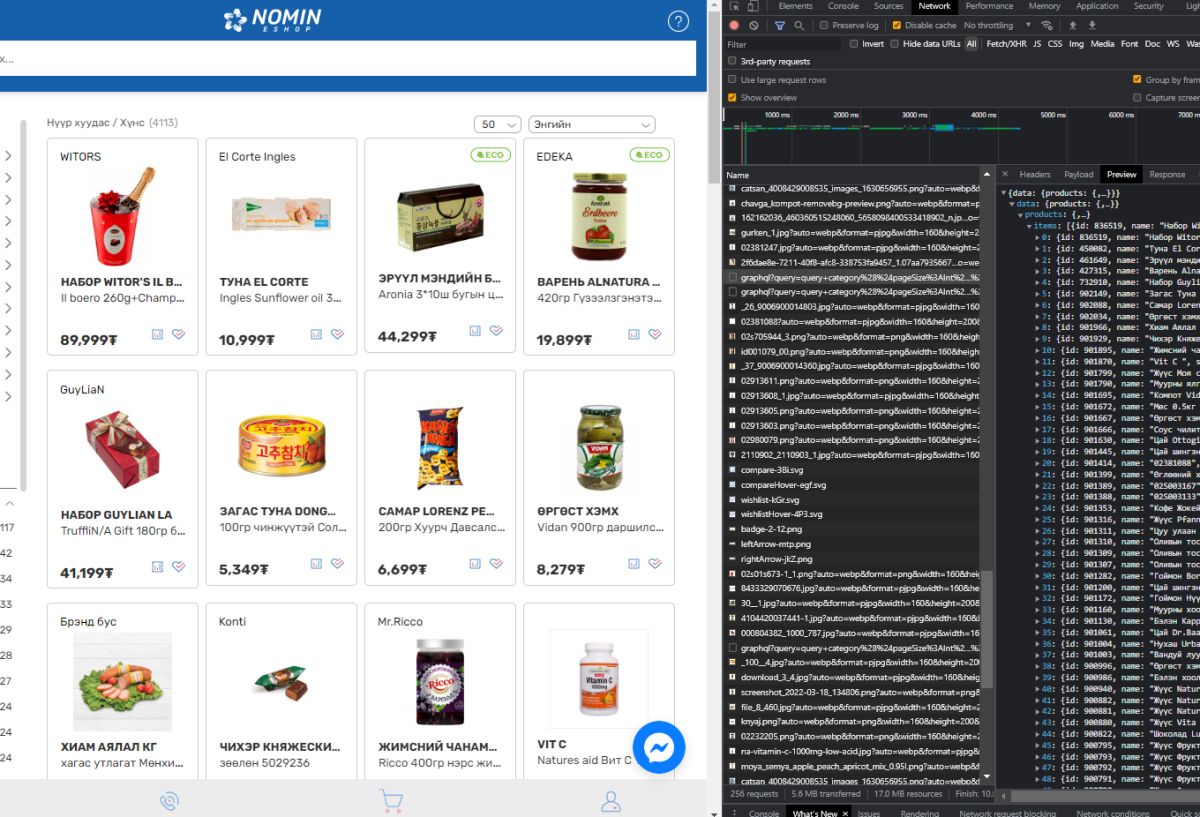
Task: Collapse the products node in Preview
Action: 1021,215
